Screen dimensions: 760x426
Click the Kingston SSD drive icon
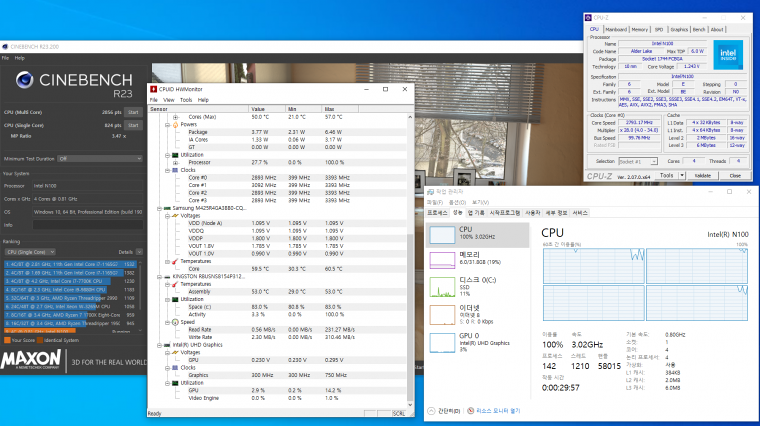pyautogui.click(x=167, y=277)
